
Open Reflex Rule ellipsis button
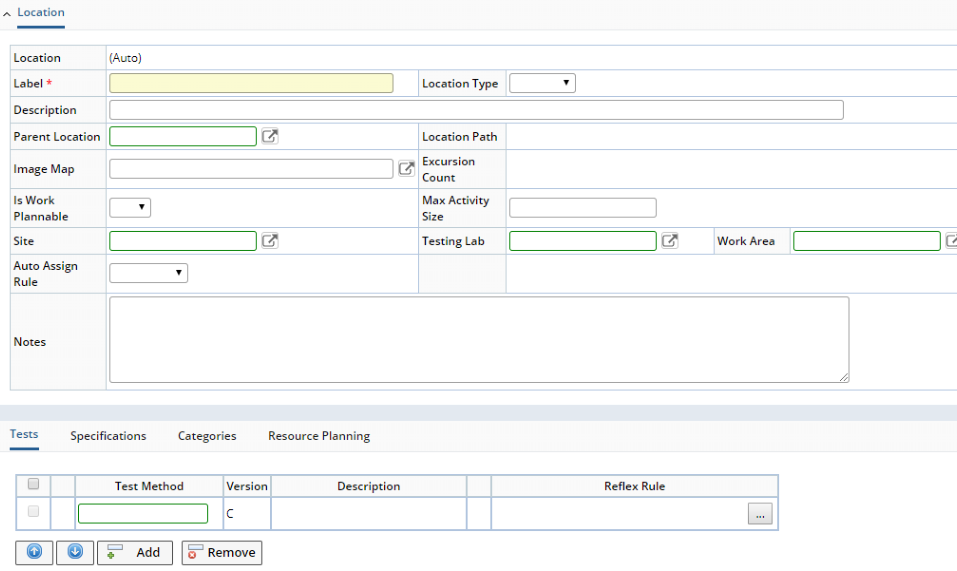click(x=760, y=514)
